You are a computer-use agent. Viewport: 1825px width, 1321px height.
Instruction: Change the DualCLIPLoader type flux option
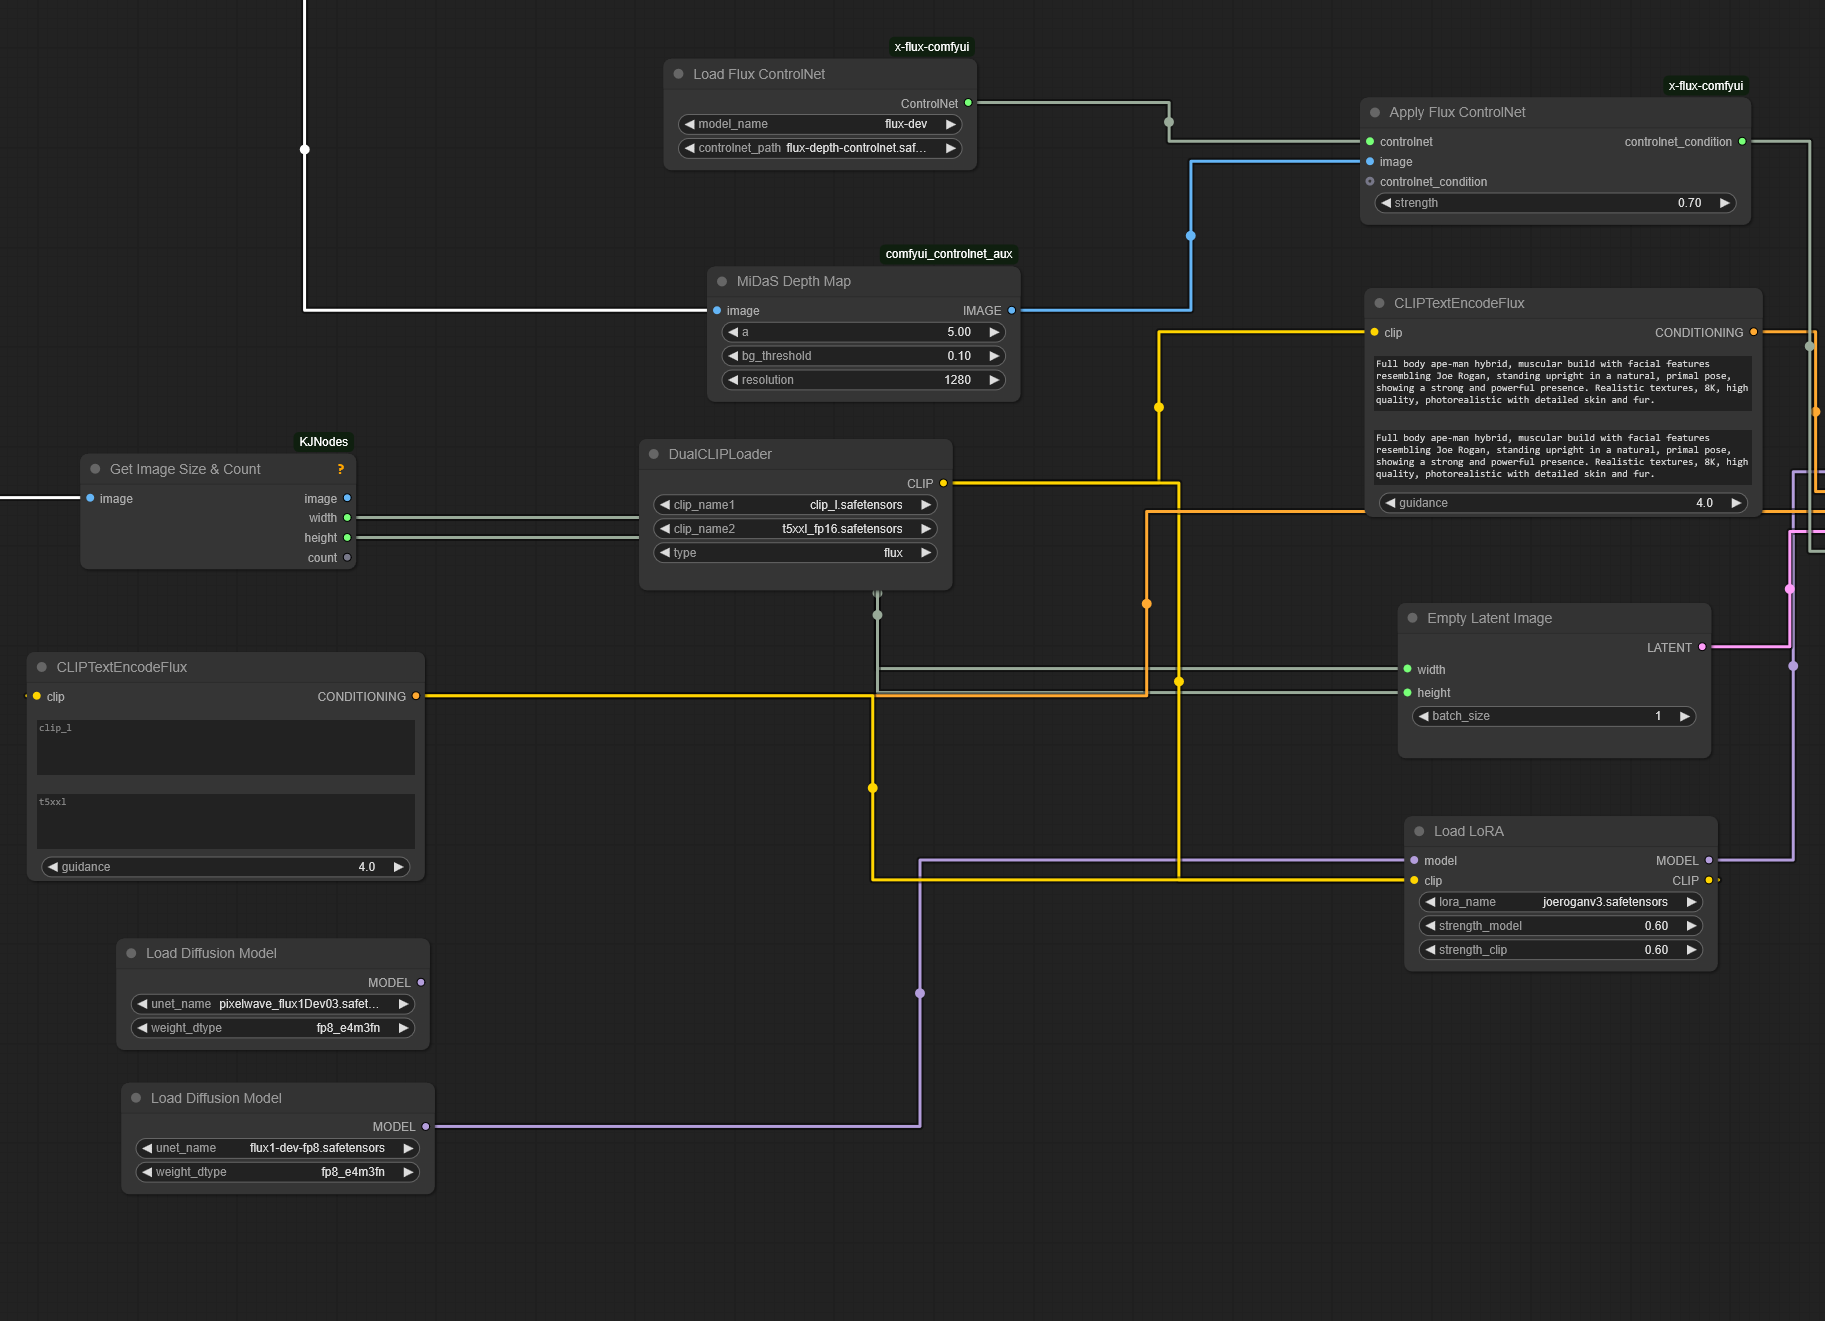[795, 553]
